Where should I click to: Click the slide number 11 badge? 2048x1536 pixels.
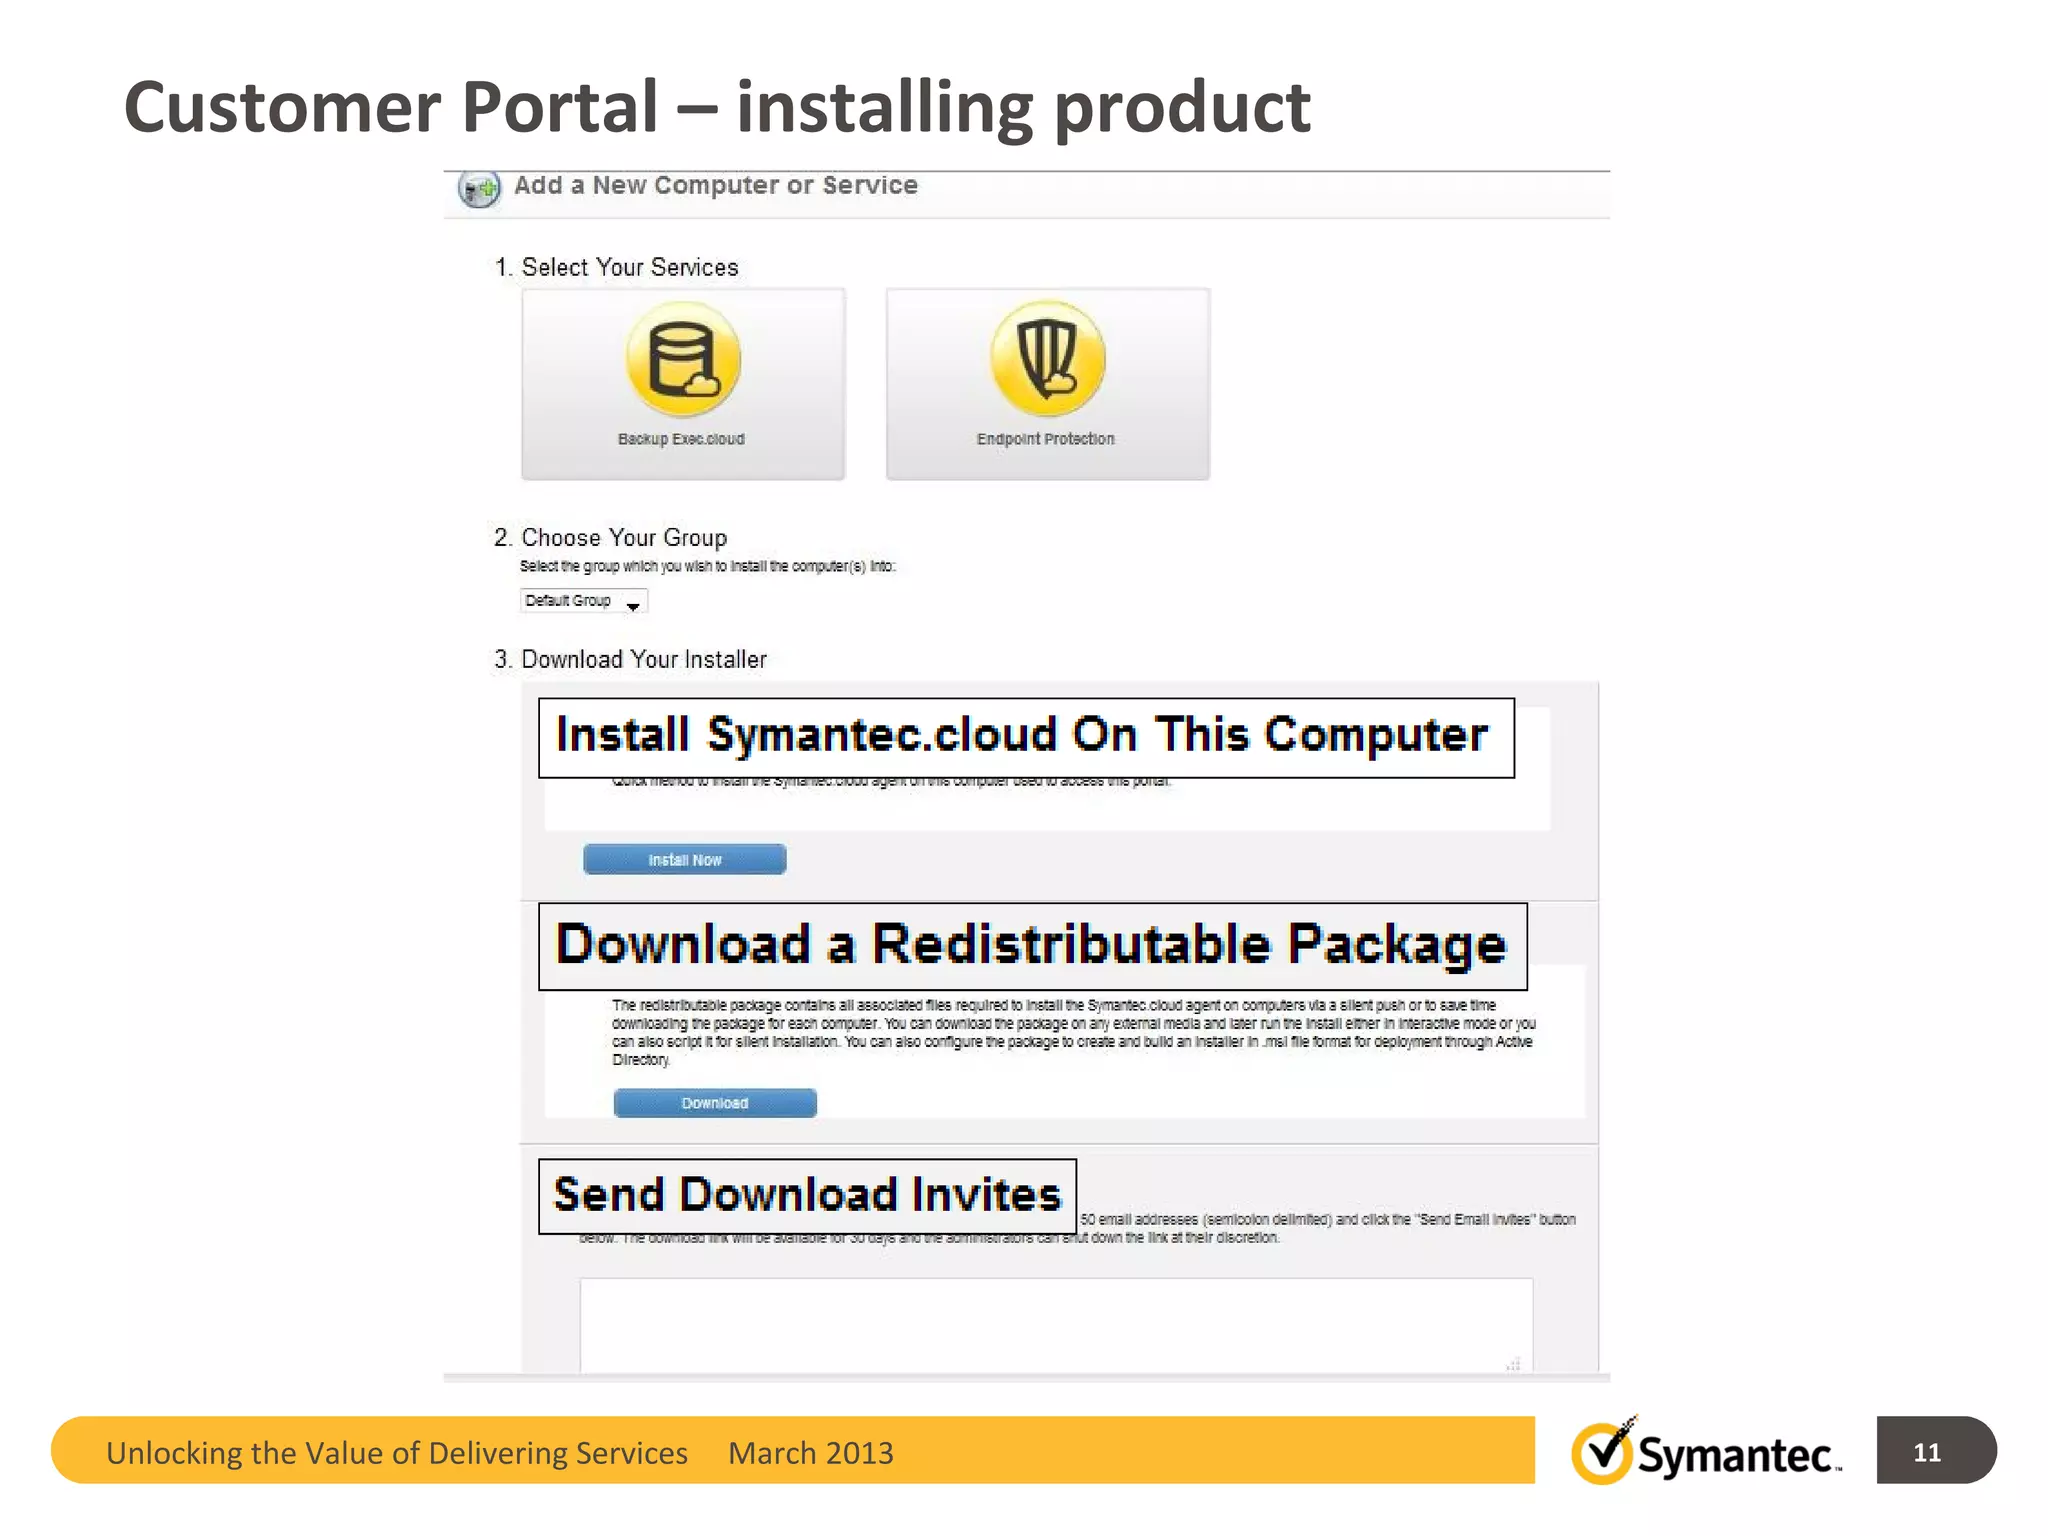1936,1451
